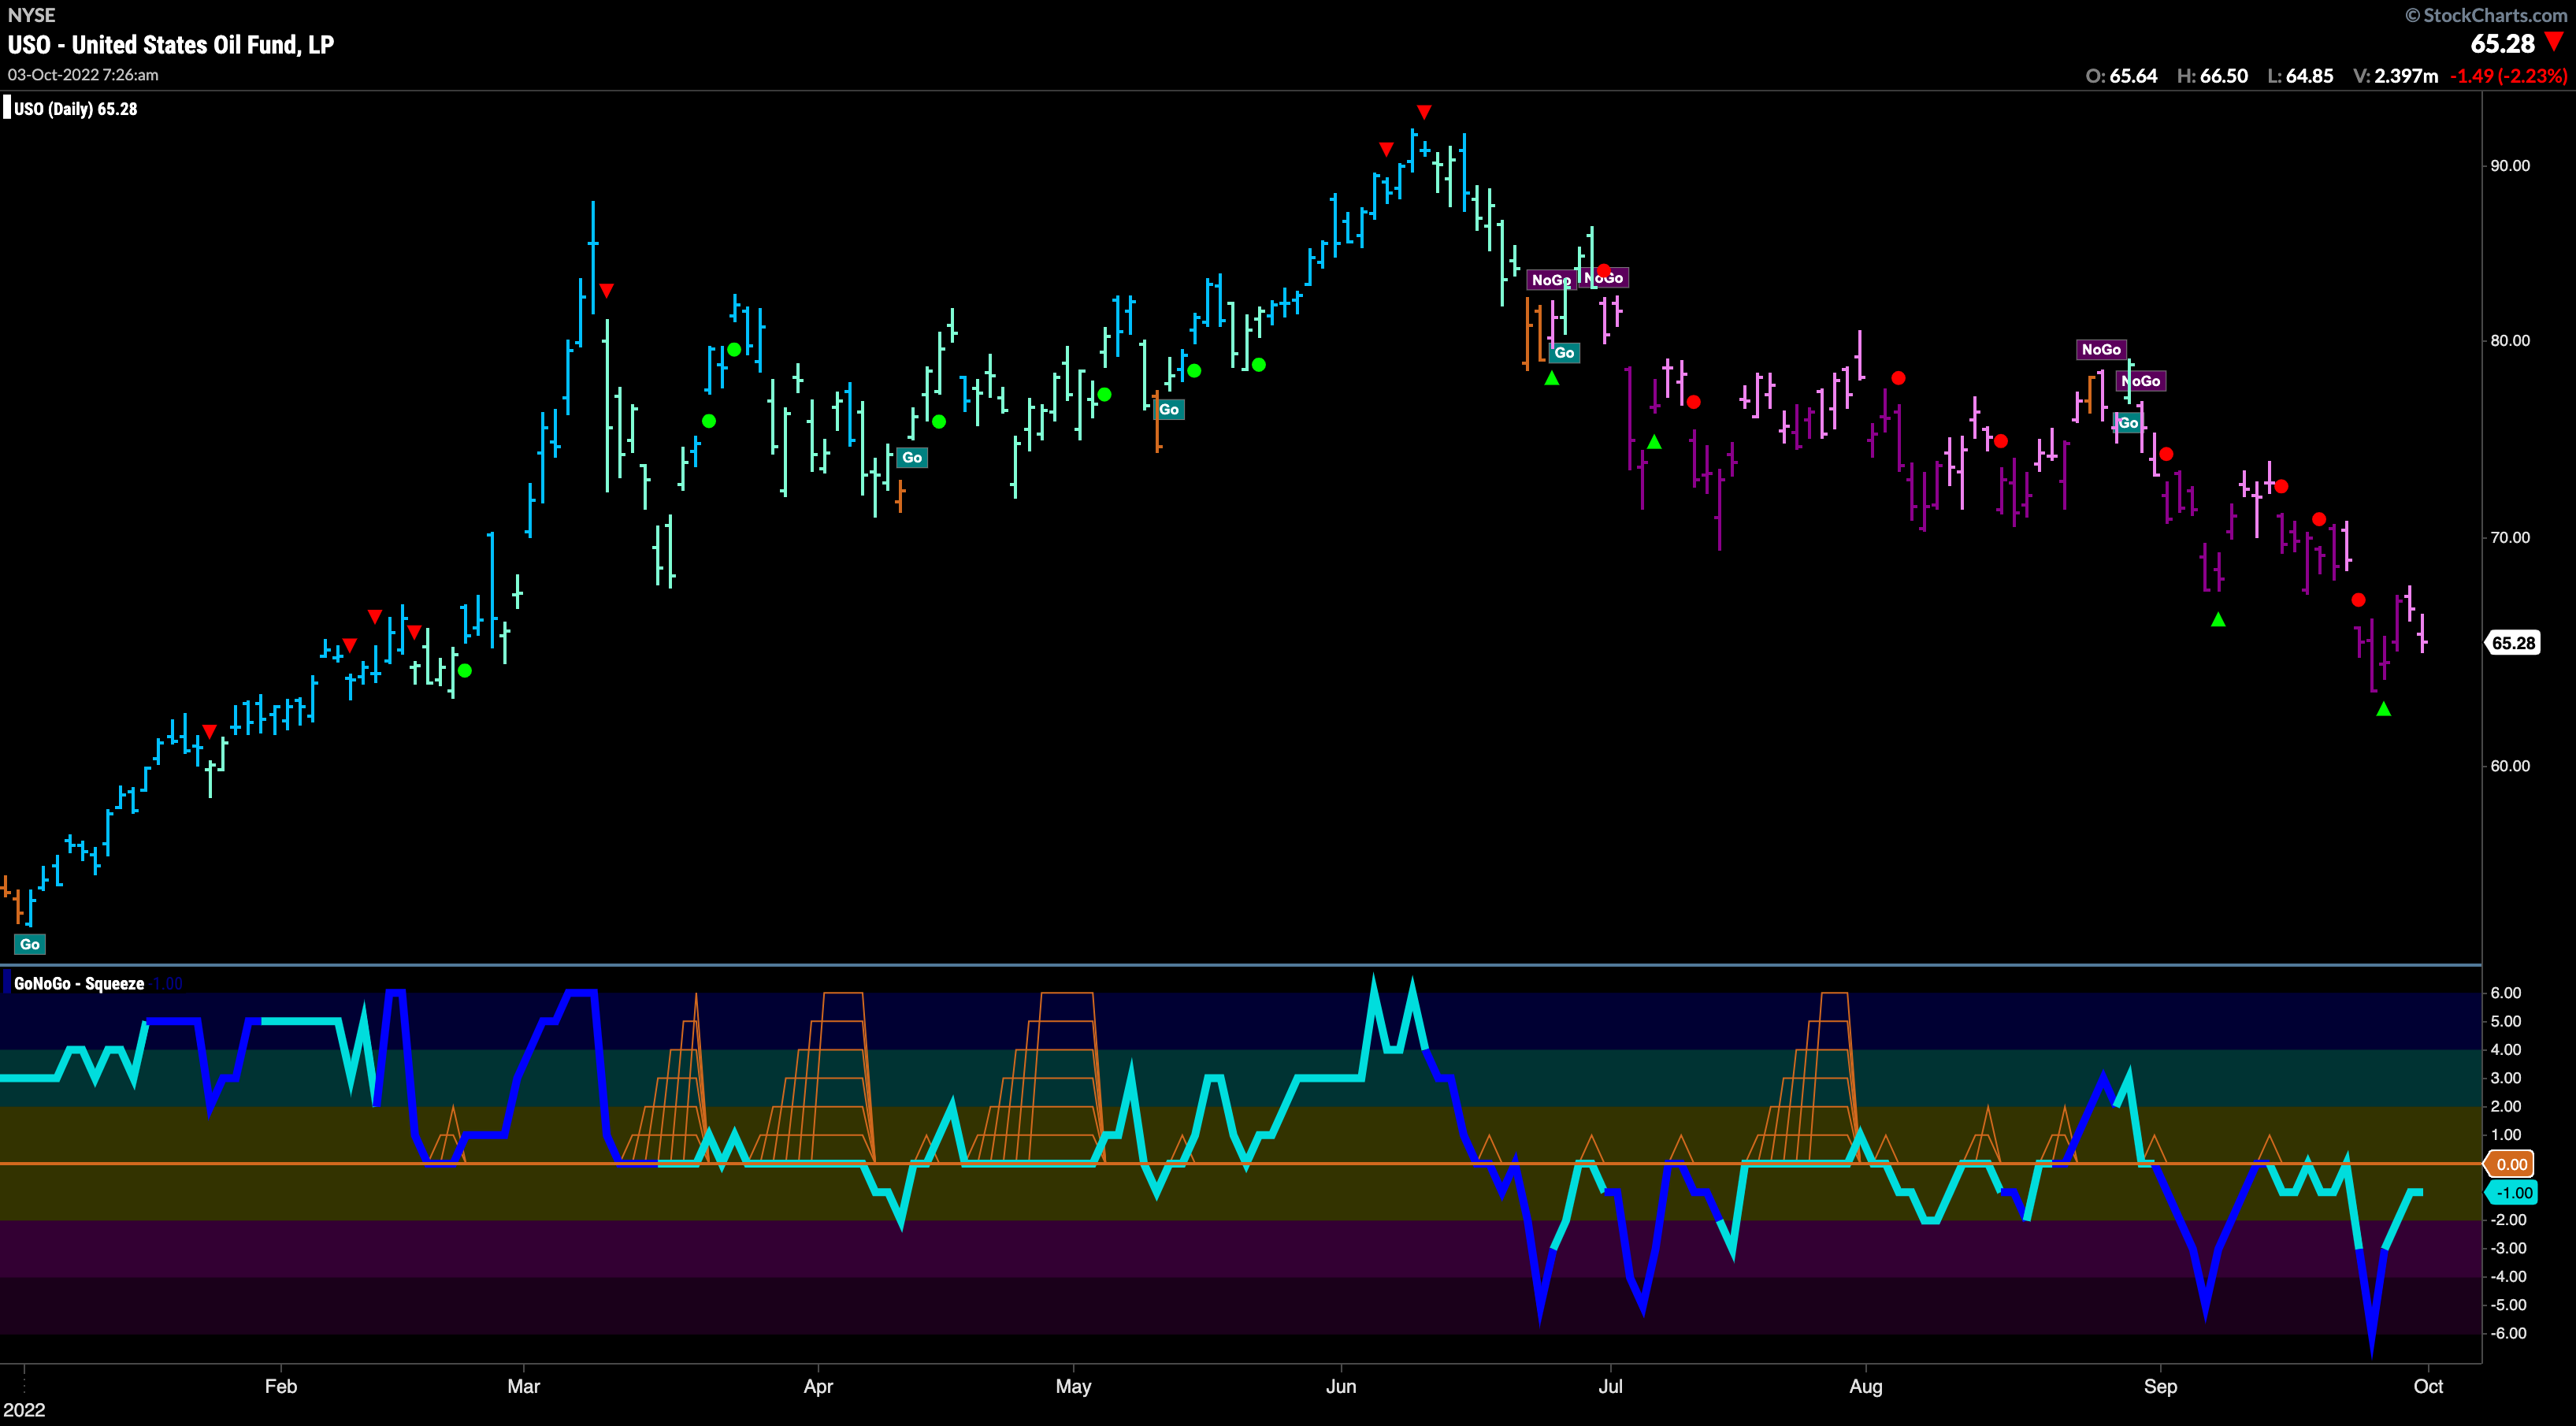Click the Go label in late August
The height and width of the screenshot is (1426, 2576).
(x=2128, y=423)
